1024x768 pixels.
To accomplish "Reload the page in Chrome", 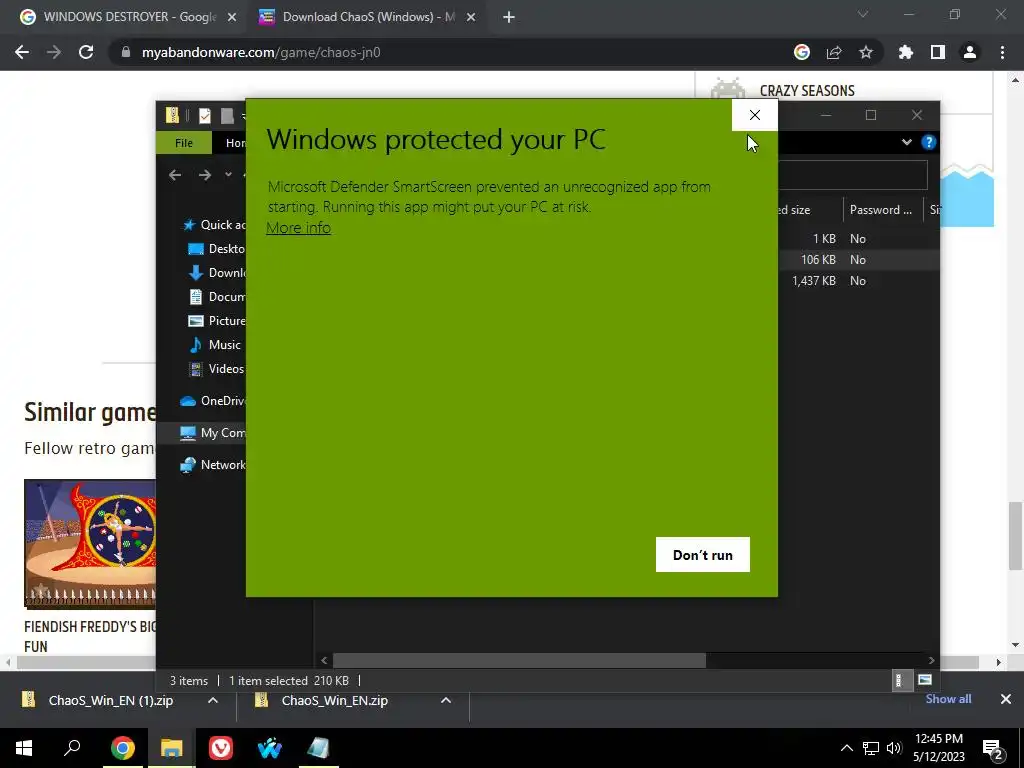I will [x=86, y=52].
